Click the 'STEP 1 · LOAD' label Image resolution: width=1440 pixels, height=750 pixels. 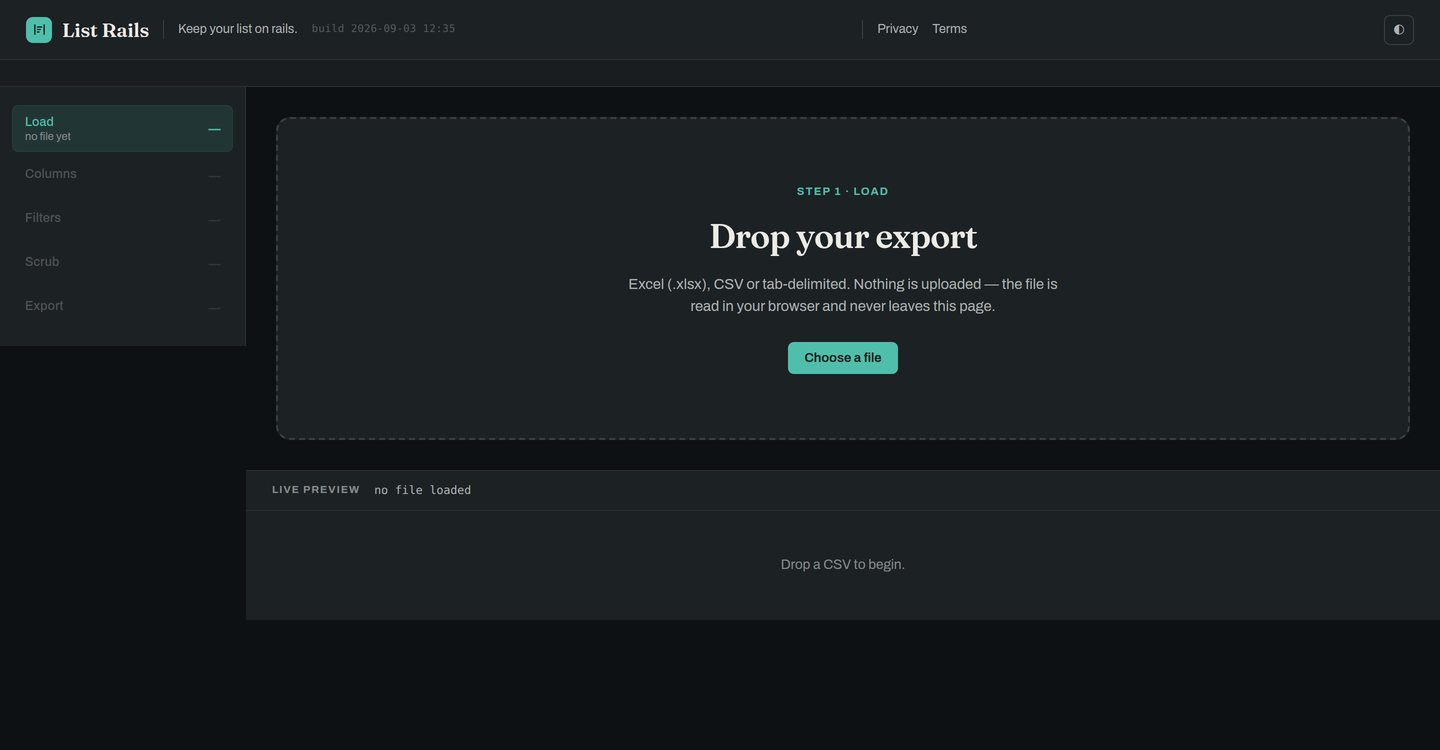point(843,191)
